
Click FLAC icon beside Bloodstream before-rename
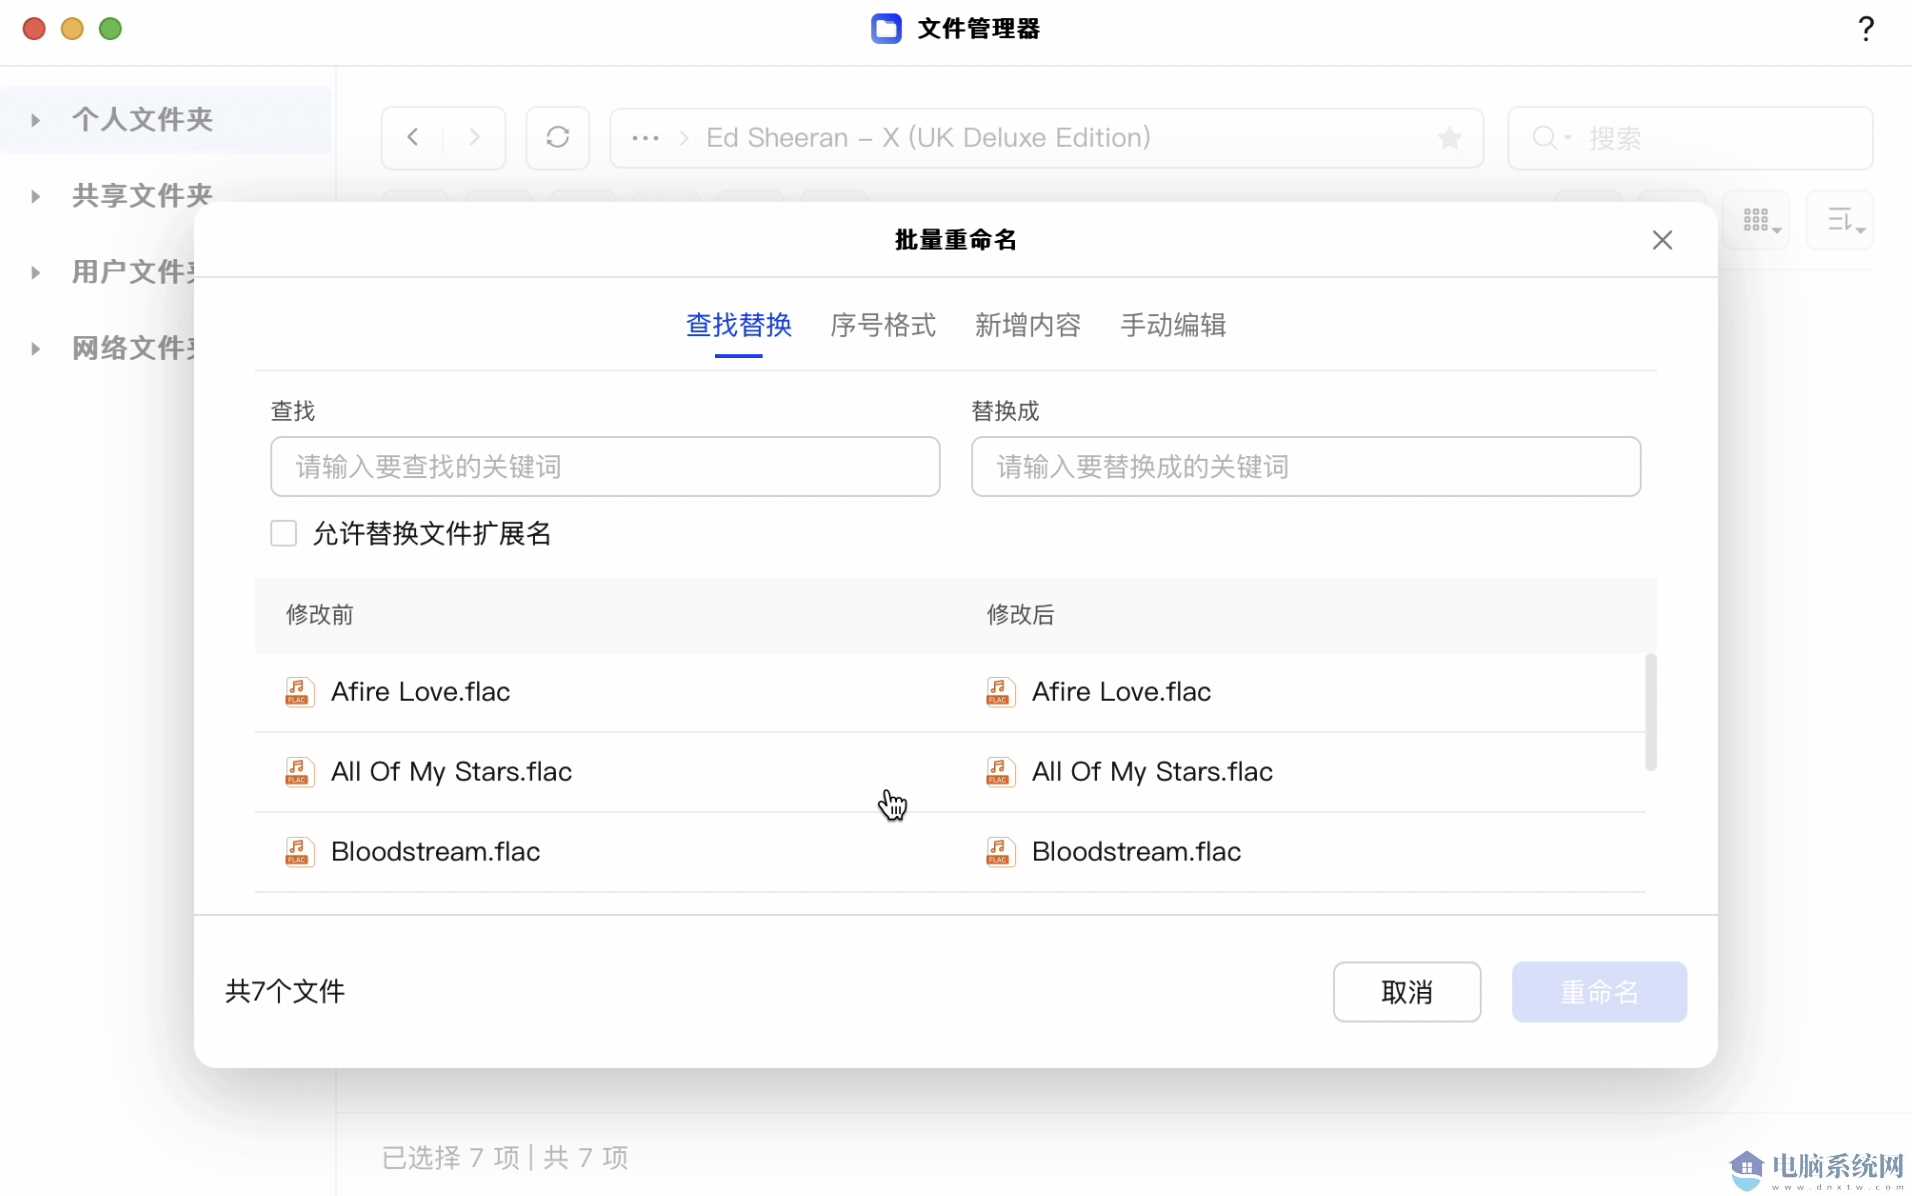(298, 851)
